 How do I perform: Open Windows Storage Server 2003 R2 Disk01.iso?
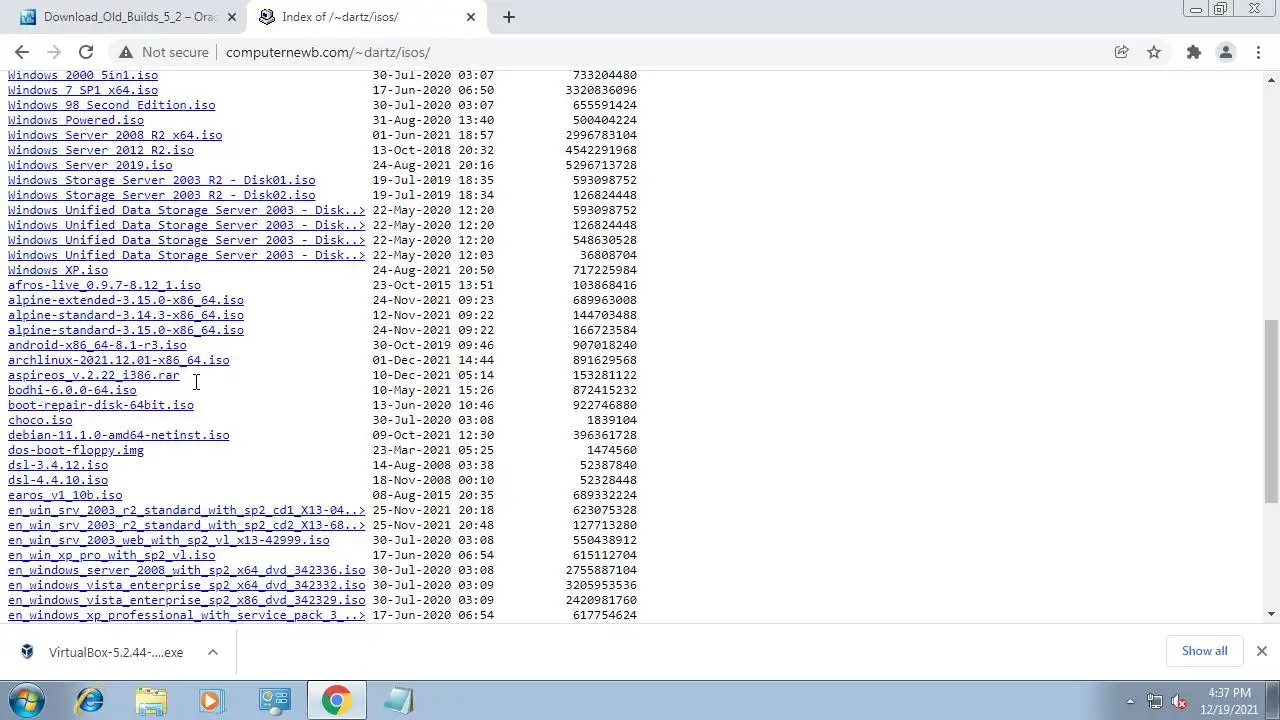click(x=161, y=180)
